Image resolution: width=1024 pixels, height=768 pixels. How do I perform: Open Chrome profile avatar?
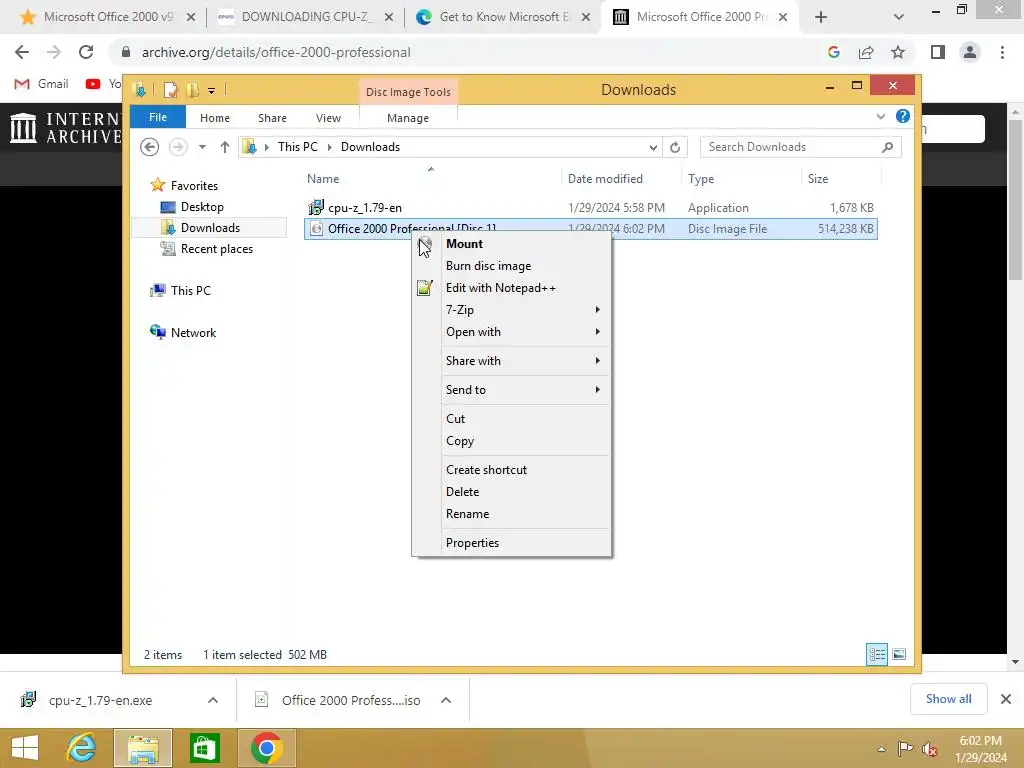pyautogui.click(x=970, y=52)
